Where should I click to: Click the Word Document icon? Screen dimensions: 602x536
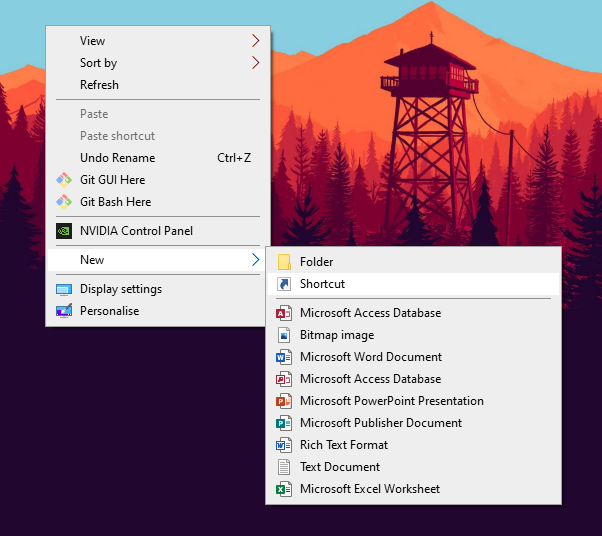pos(284,357)
